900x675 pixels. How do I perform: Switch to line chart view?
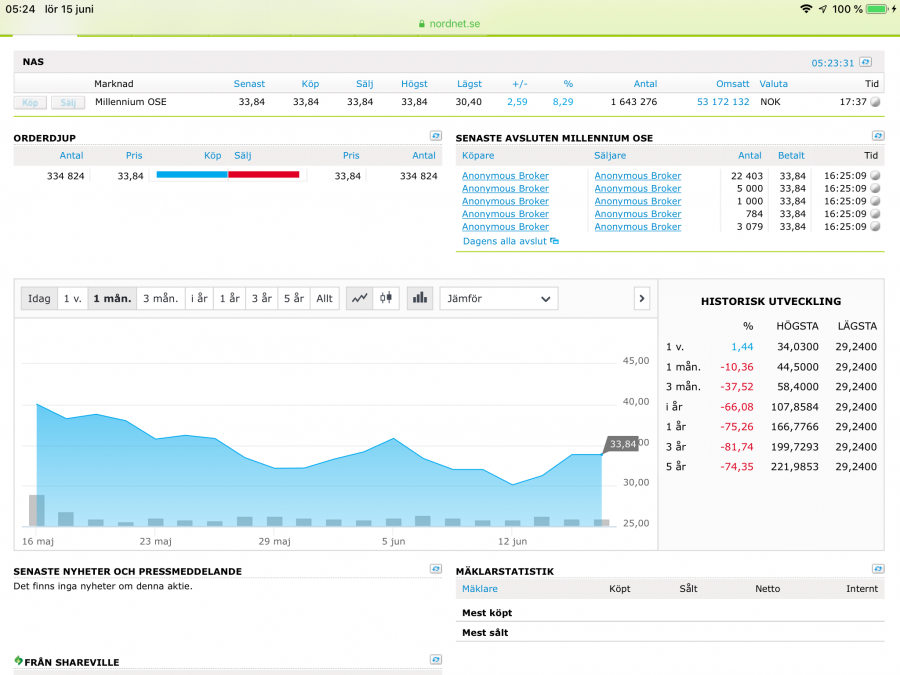359,298
